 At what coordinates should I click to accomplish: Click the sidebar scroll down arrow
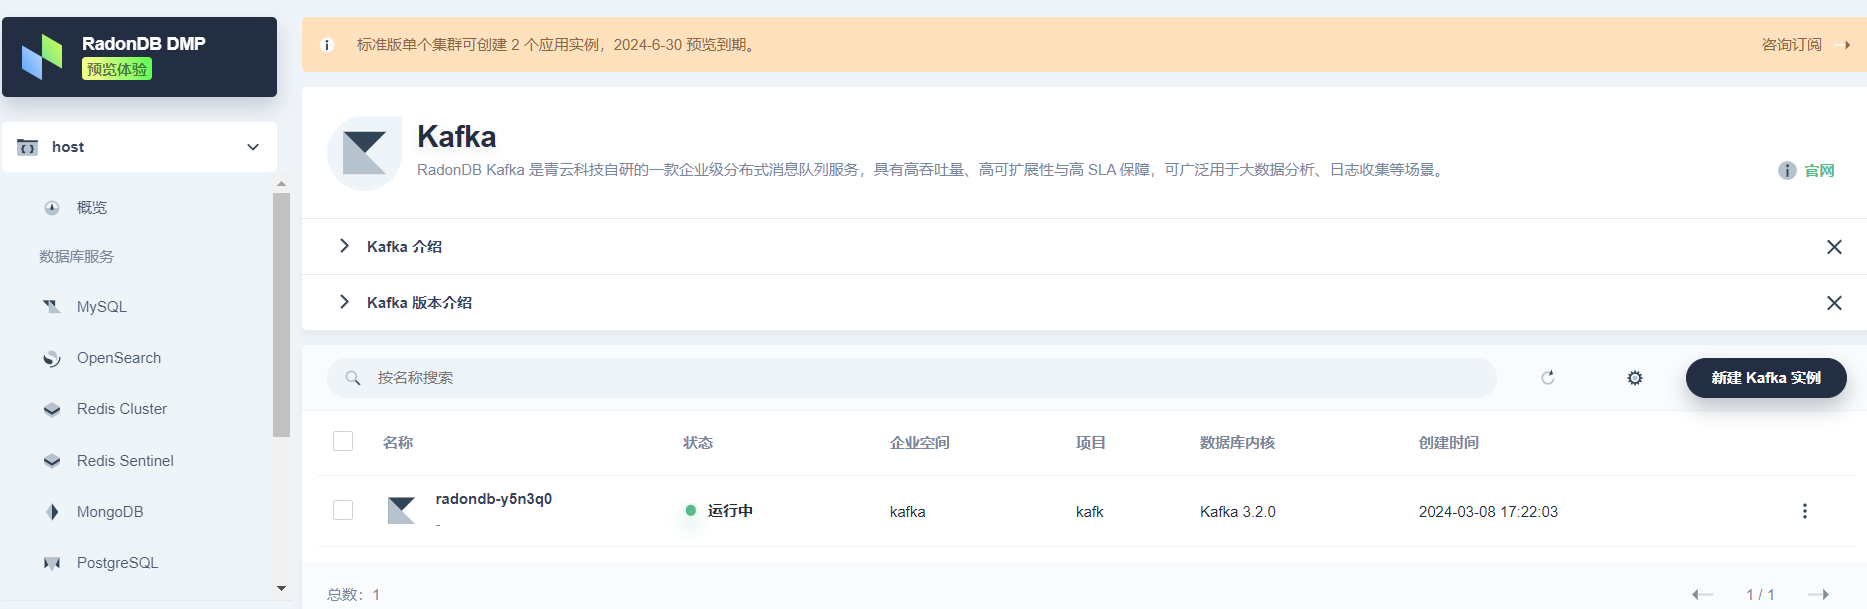(281, 588)
